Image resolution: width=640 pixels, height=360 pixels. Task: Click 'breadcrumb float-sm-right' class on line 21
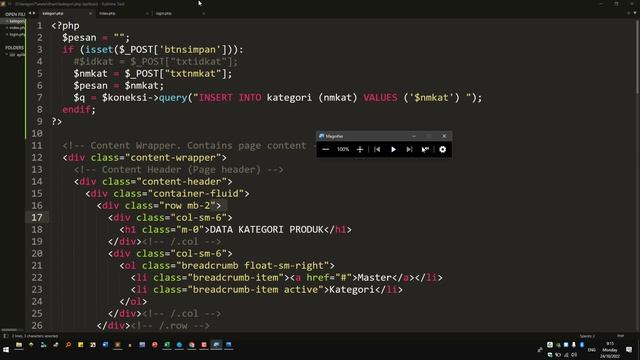(252, 266)
